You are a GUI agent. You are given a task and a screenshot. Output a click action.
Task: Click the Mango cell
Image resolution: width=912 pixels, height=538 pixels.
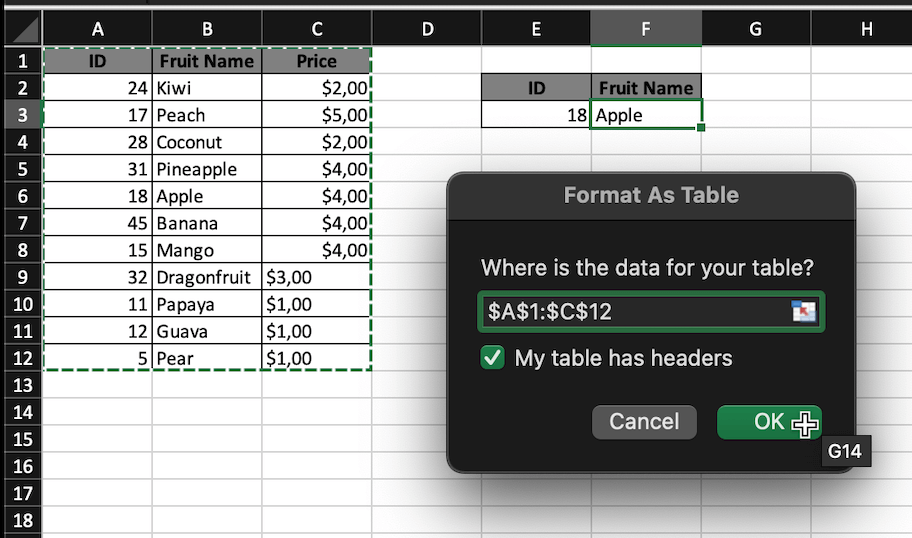click(x=207, y=250)
